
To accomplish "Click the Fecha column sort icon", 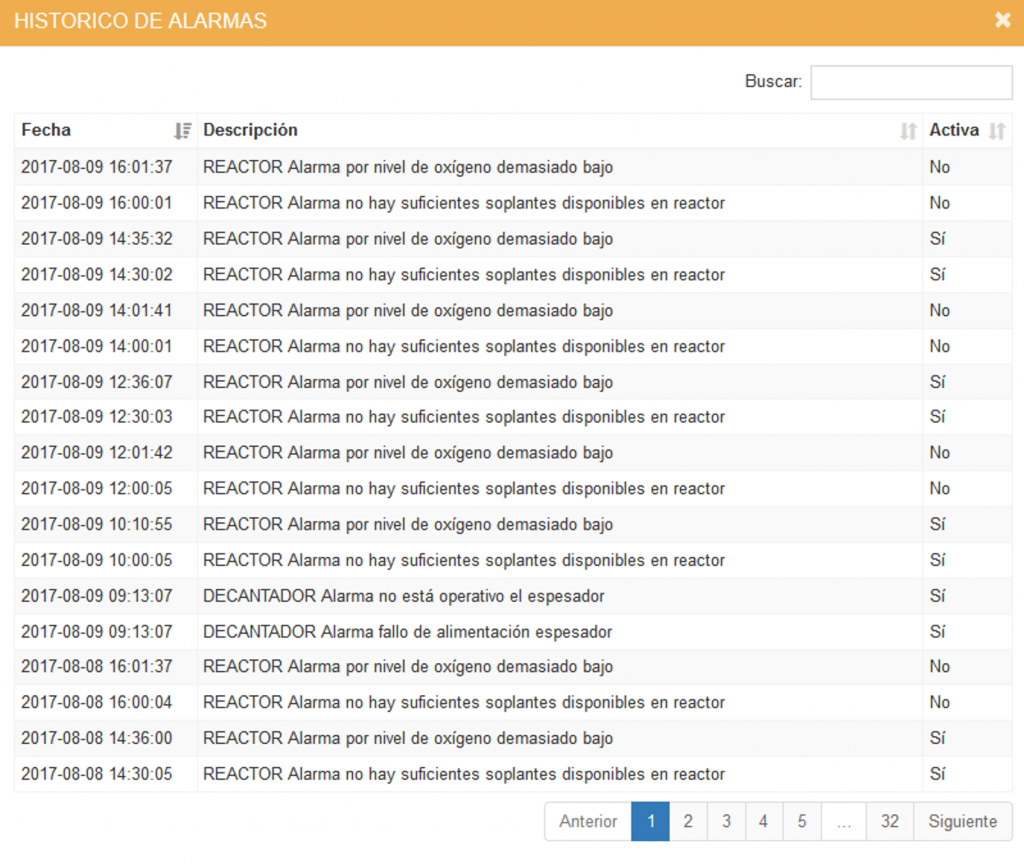I will (182, 131).
